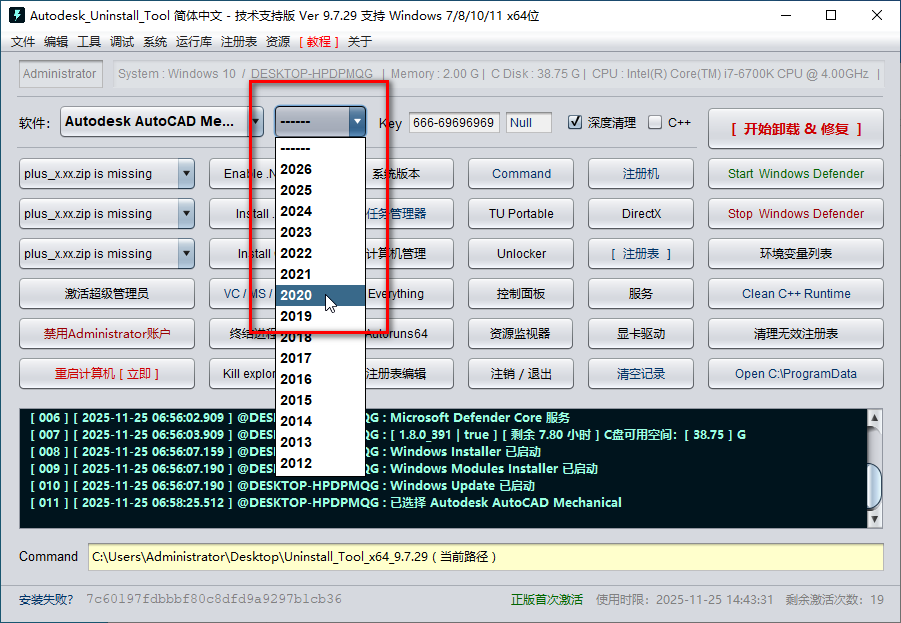
Task: Click the DirectX button
Action: pos(641,214)
